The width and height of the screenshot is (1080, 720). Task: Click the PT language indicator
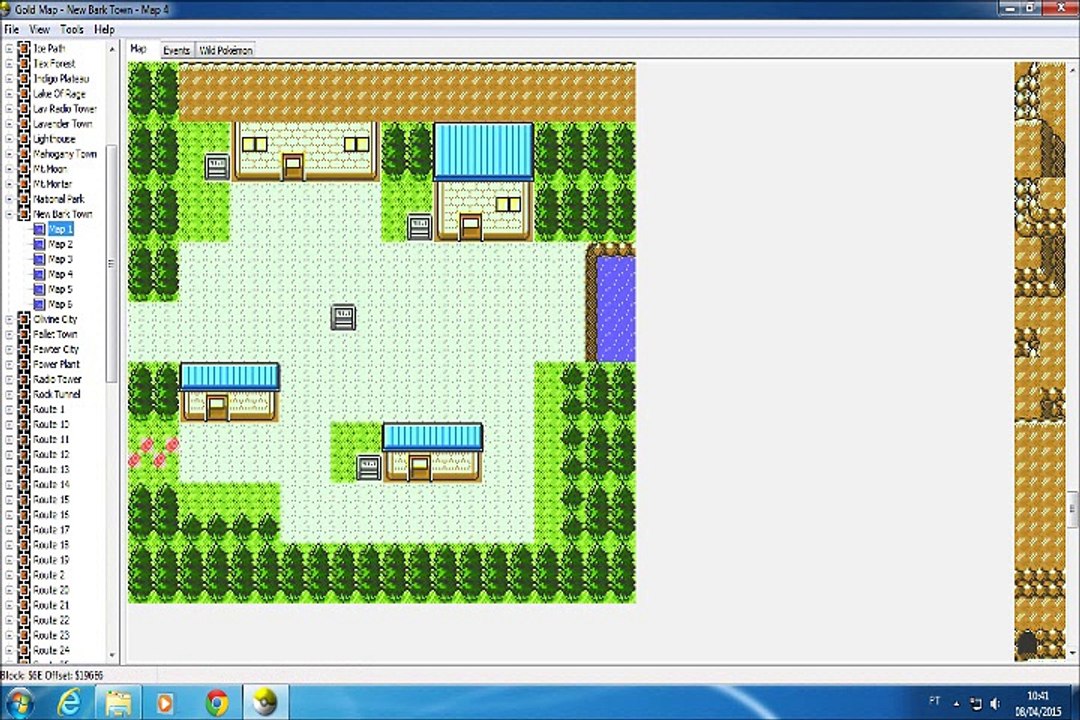tap(935, 701)
